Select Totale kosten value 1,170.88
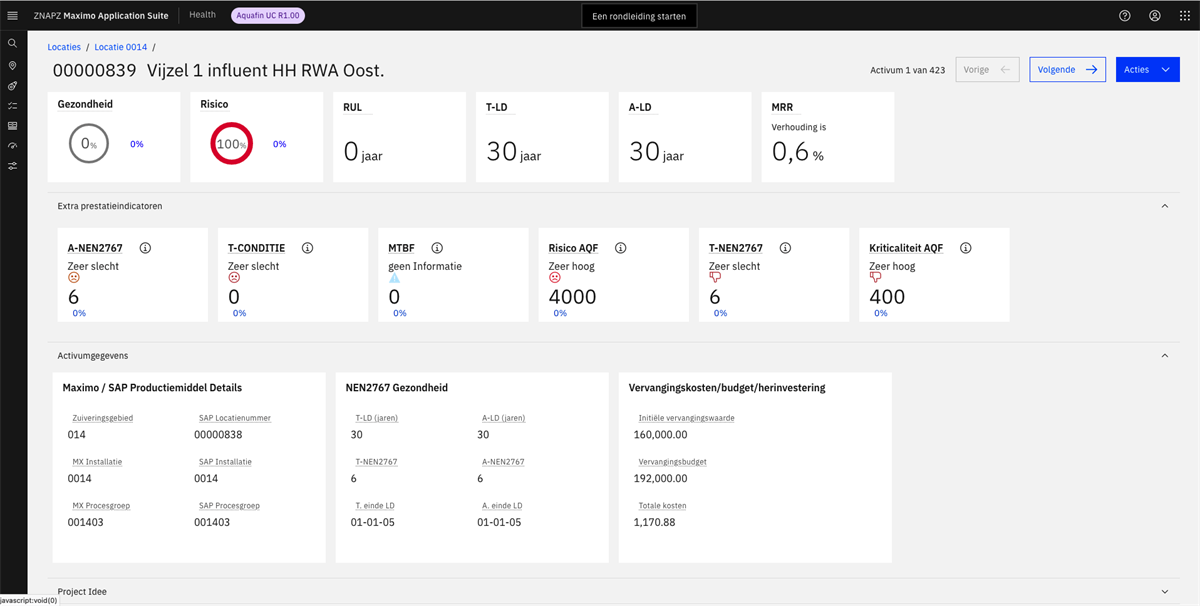The width and height of the screenshot is (1200, 606). click(655, 522)
